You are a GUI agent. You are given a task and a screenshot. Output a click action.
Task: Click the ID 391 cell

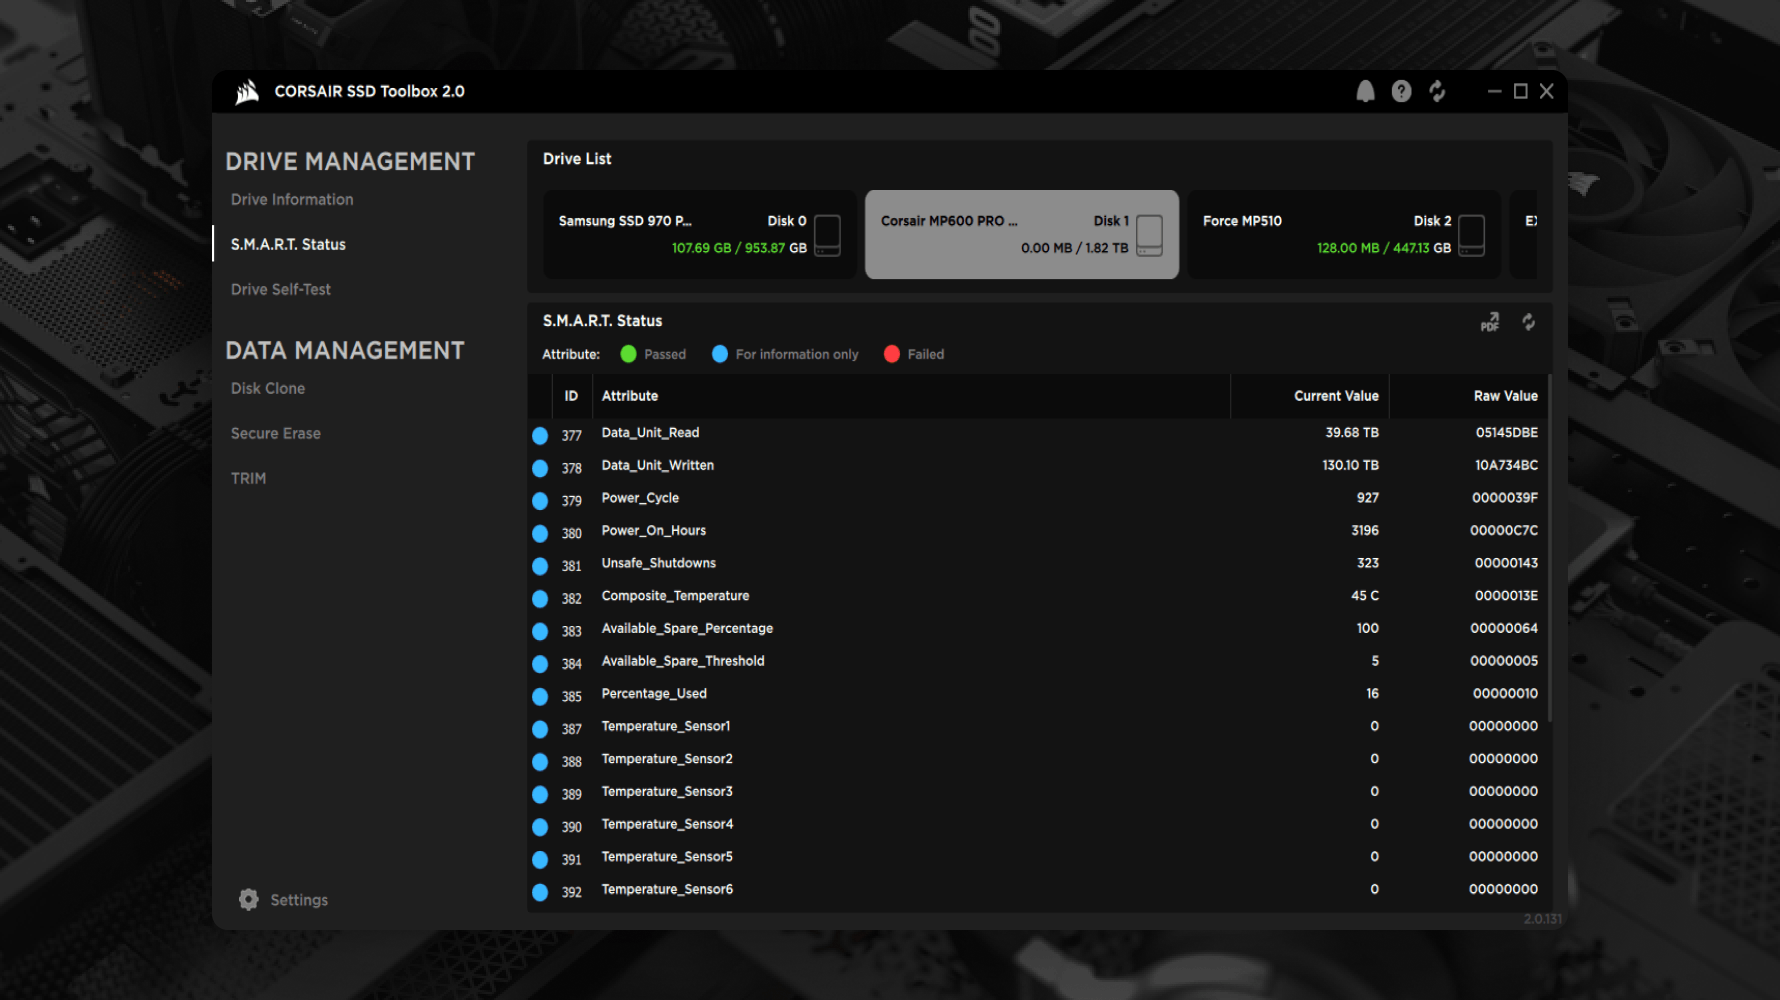(x=571, y=860)
